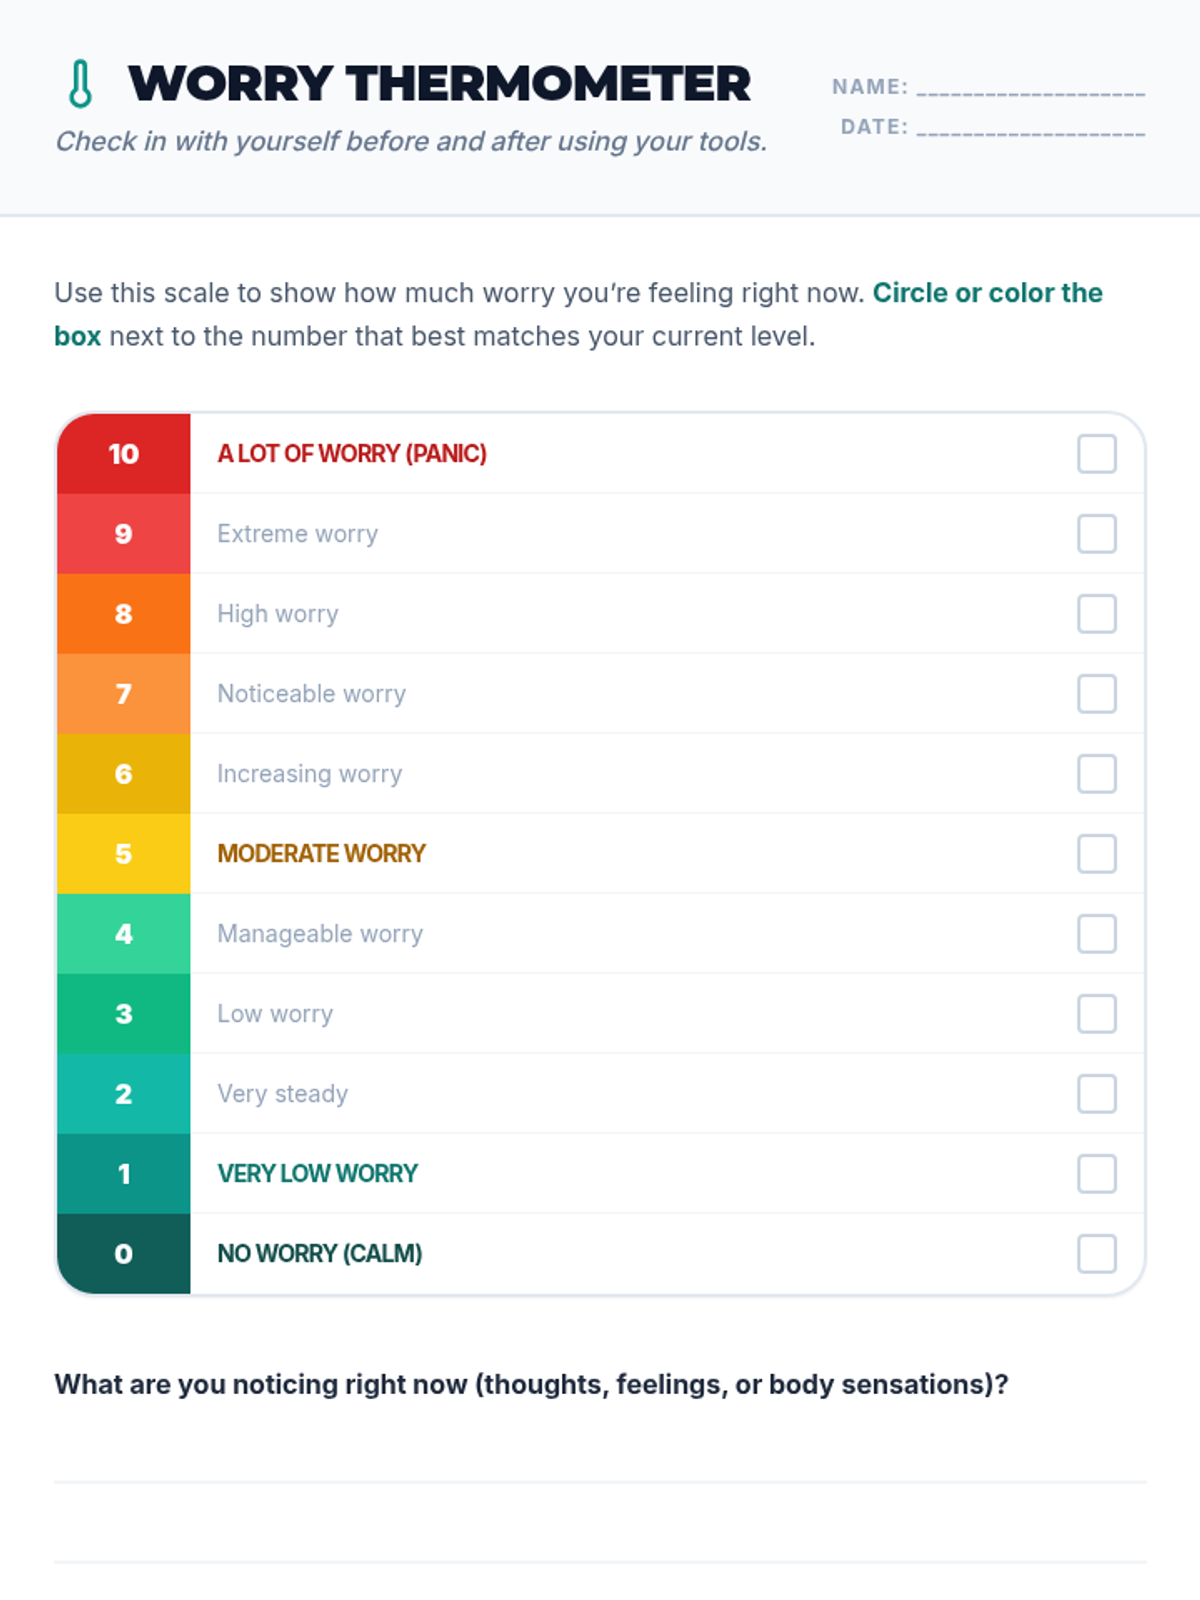This screenshot has height=1600, width=1200.
Task: Click the dark teal number 0 block
Action: click(x=123, y=1254)
